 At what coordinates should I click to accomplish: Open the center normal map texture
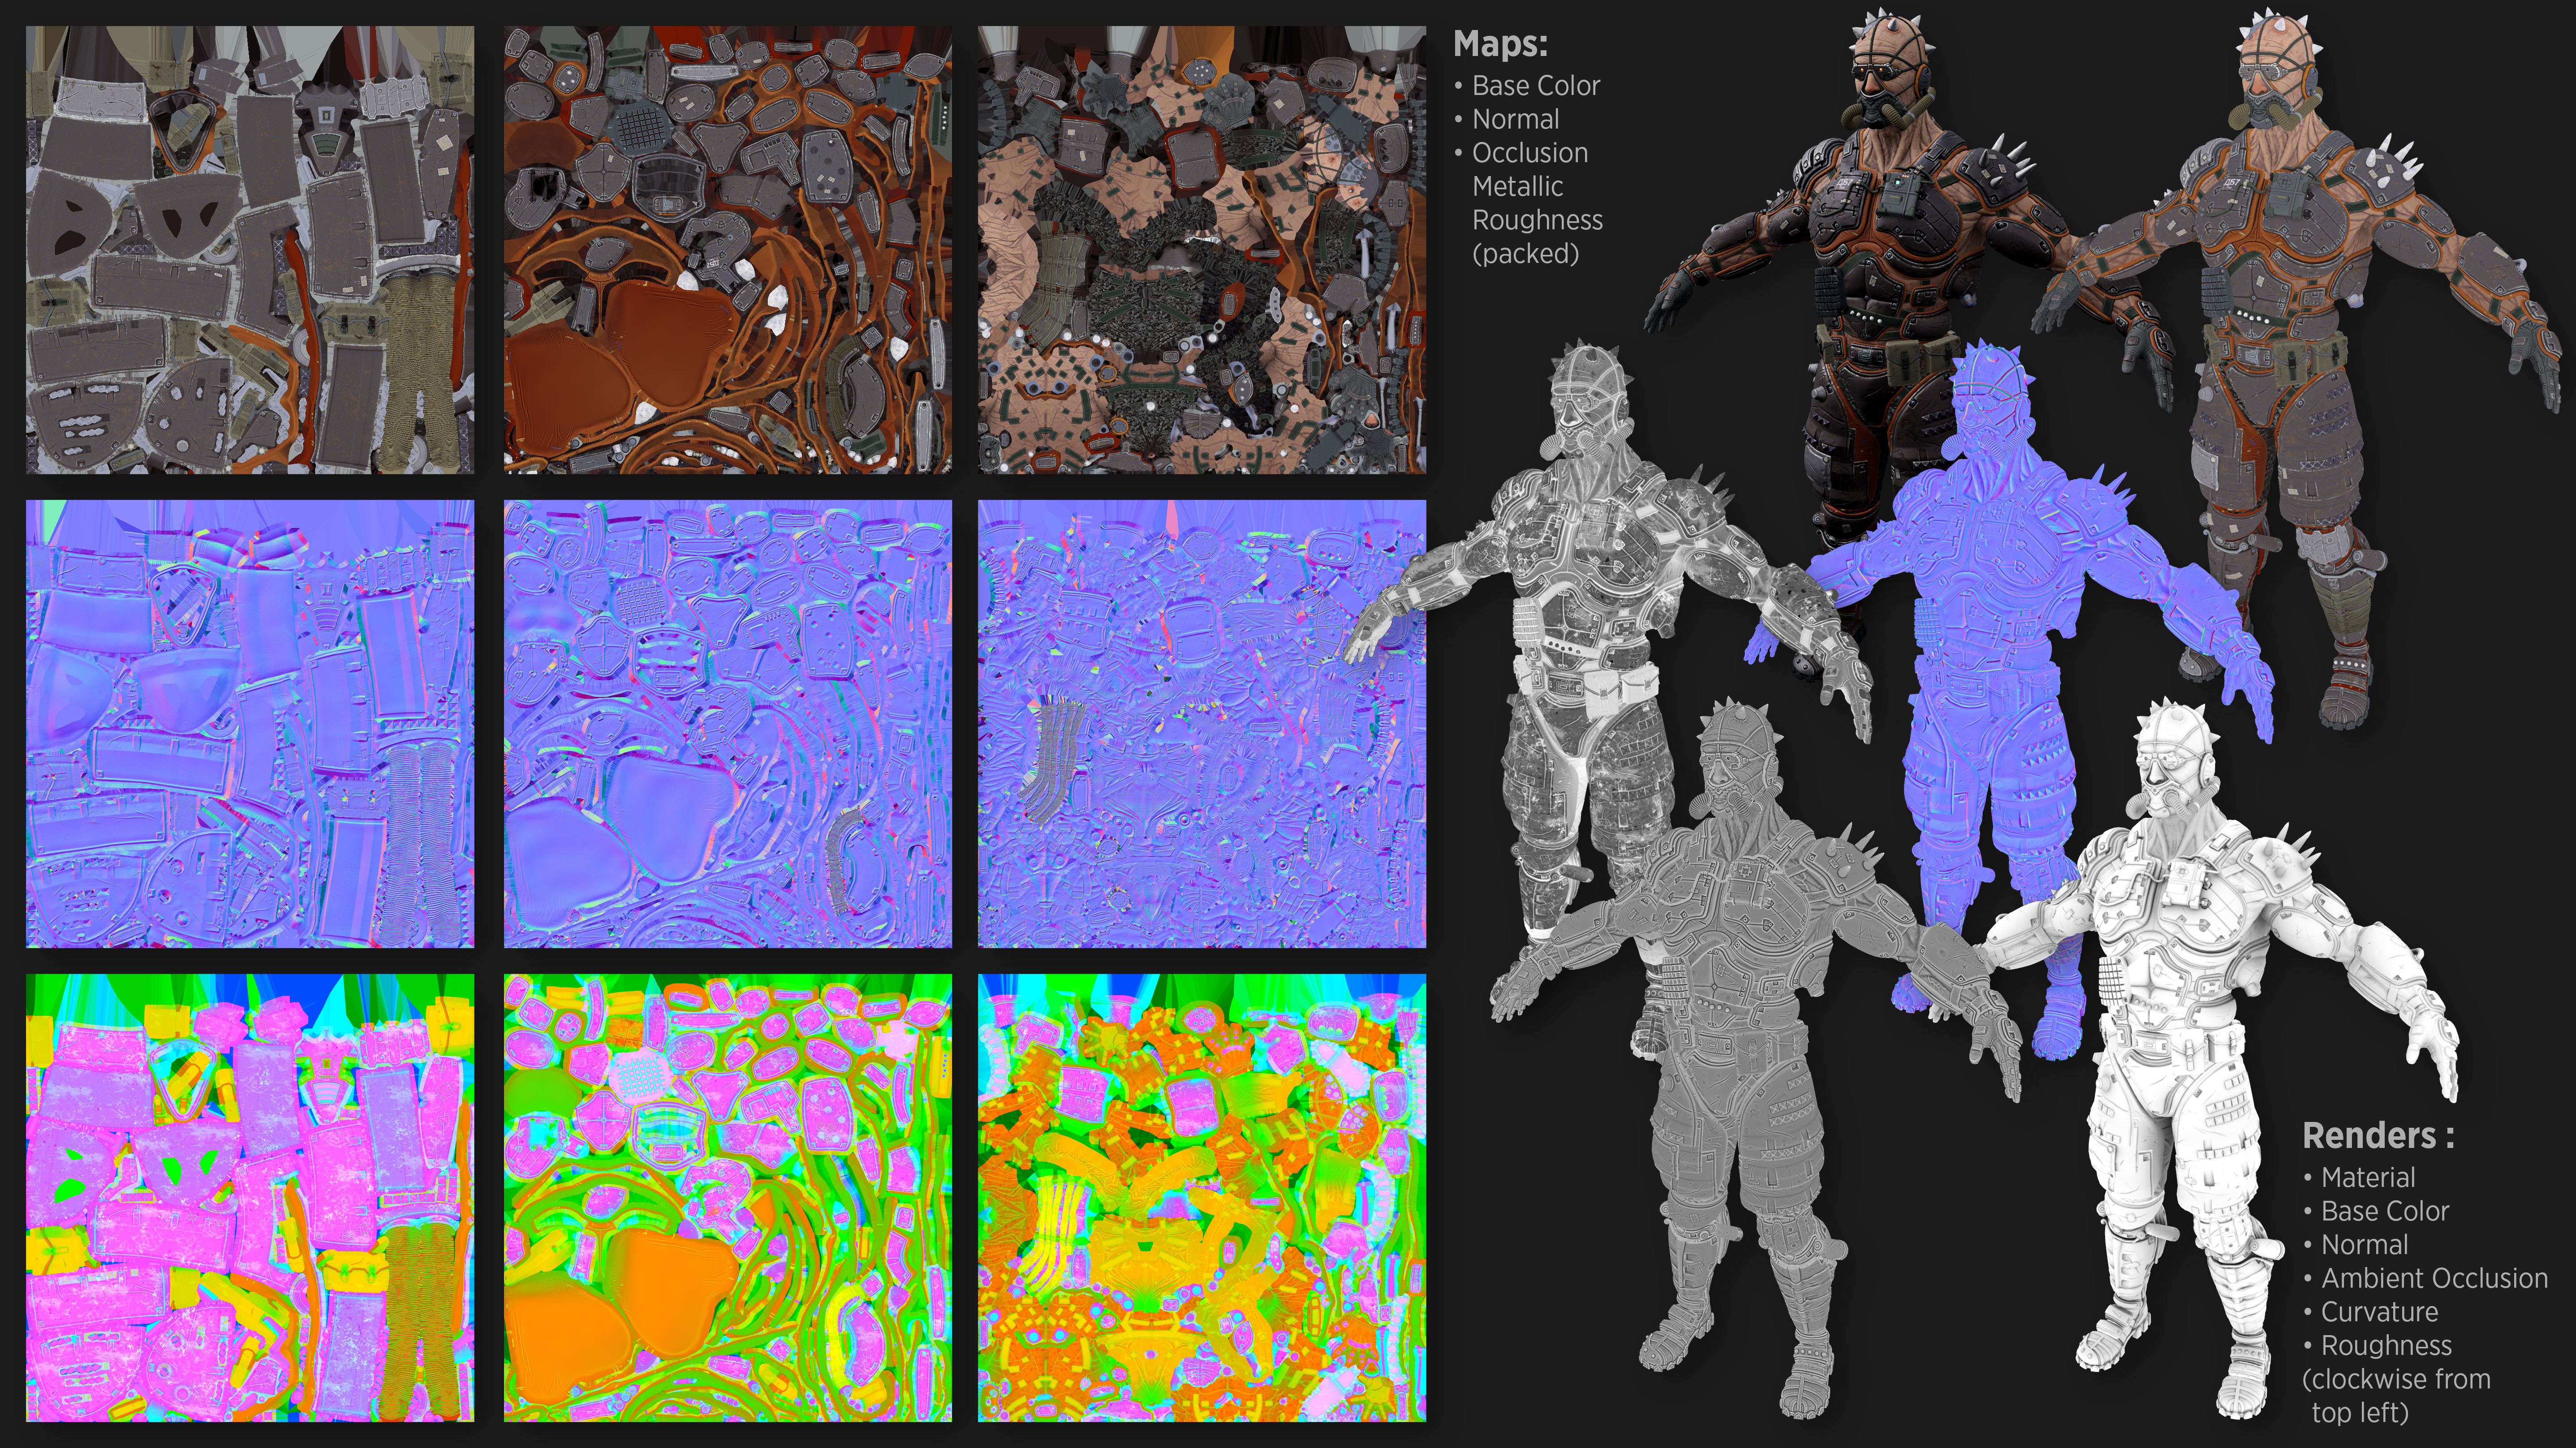tap(728, 724)
